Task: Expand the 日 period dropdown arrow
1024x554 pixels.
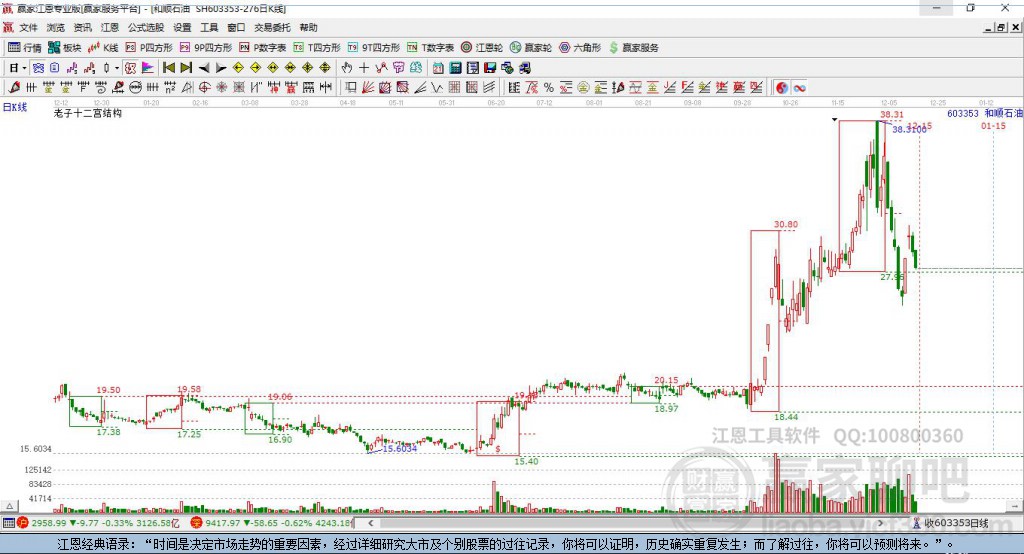Action: click(x=24, y=68)
